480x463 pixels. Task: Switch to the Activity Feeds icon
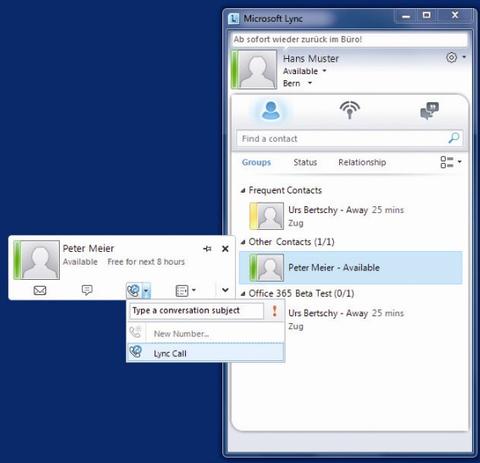[x=349, y=110]
